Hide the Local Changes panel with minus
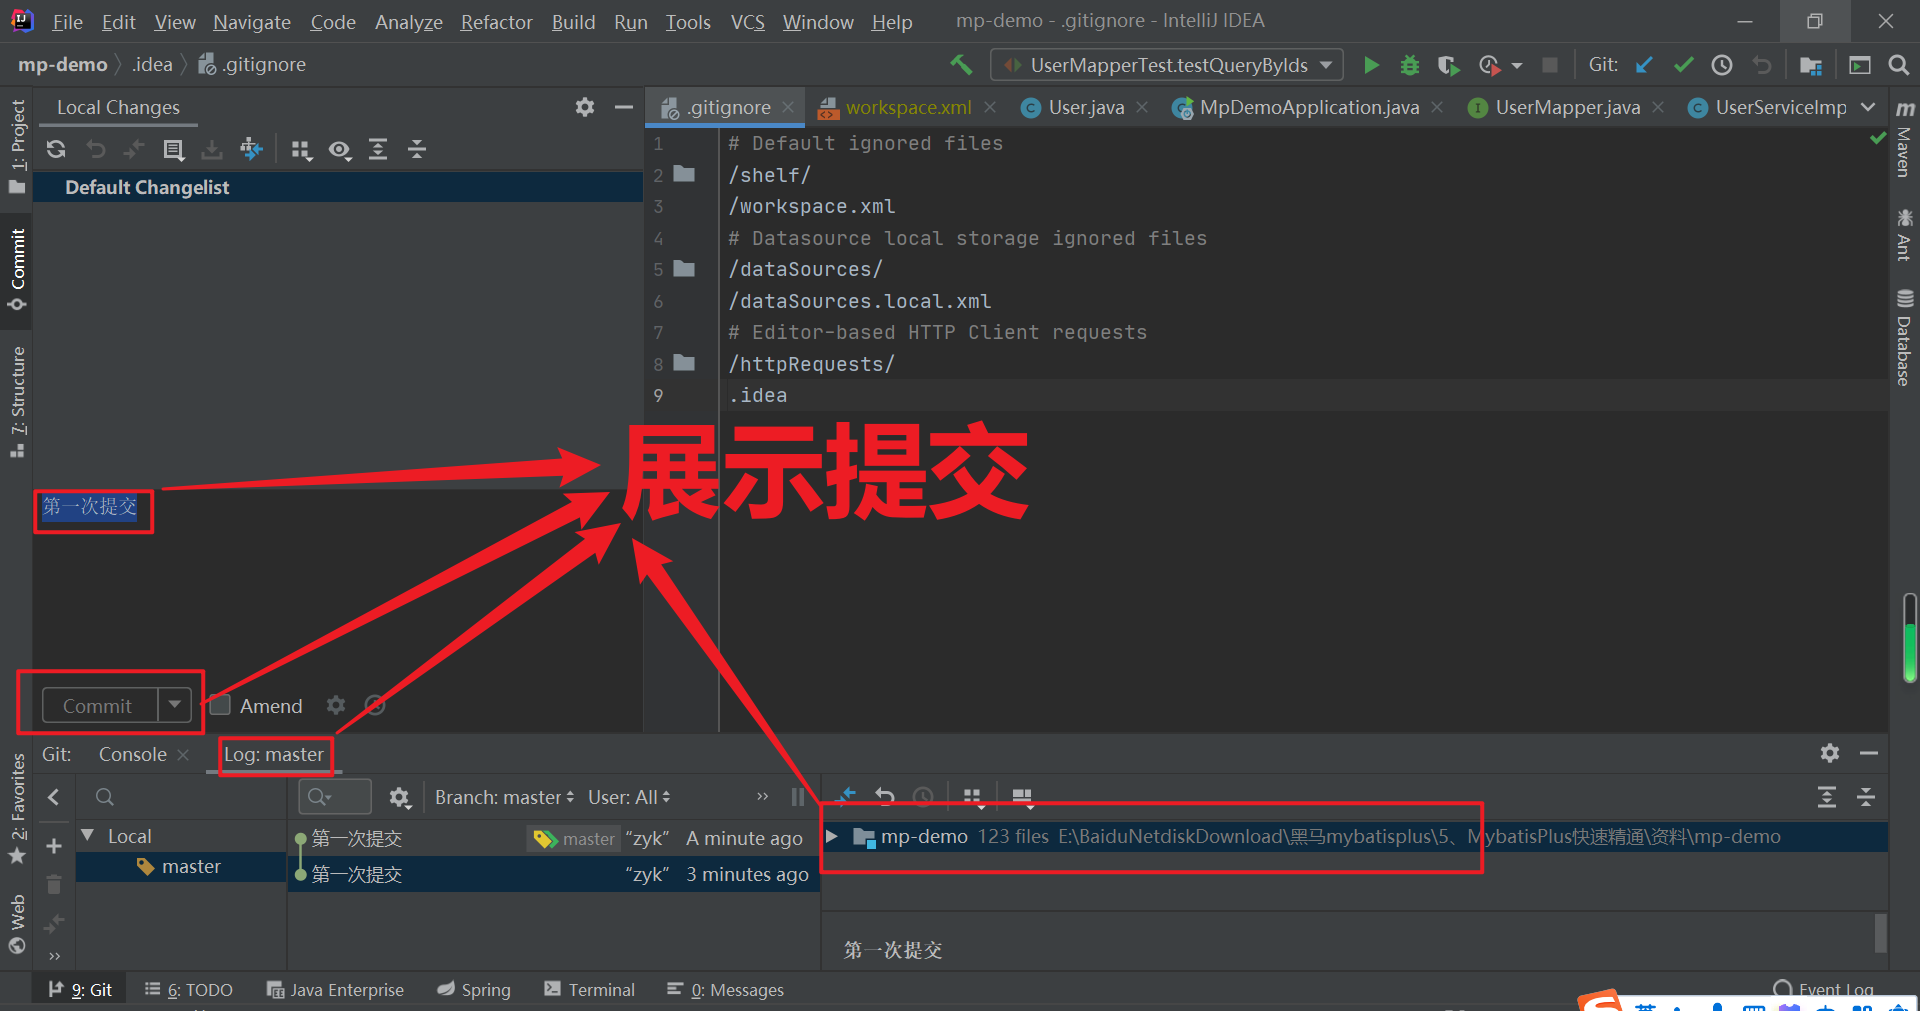This screenshot has width=1920, height=1011. pos(624,107)
